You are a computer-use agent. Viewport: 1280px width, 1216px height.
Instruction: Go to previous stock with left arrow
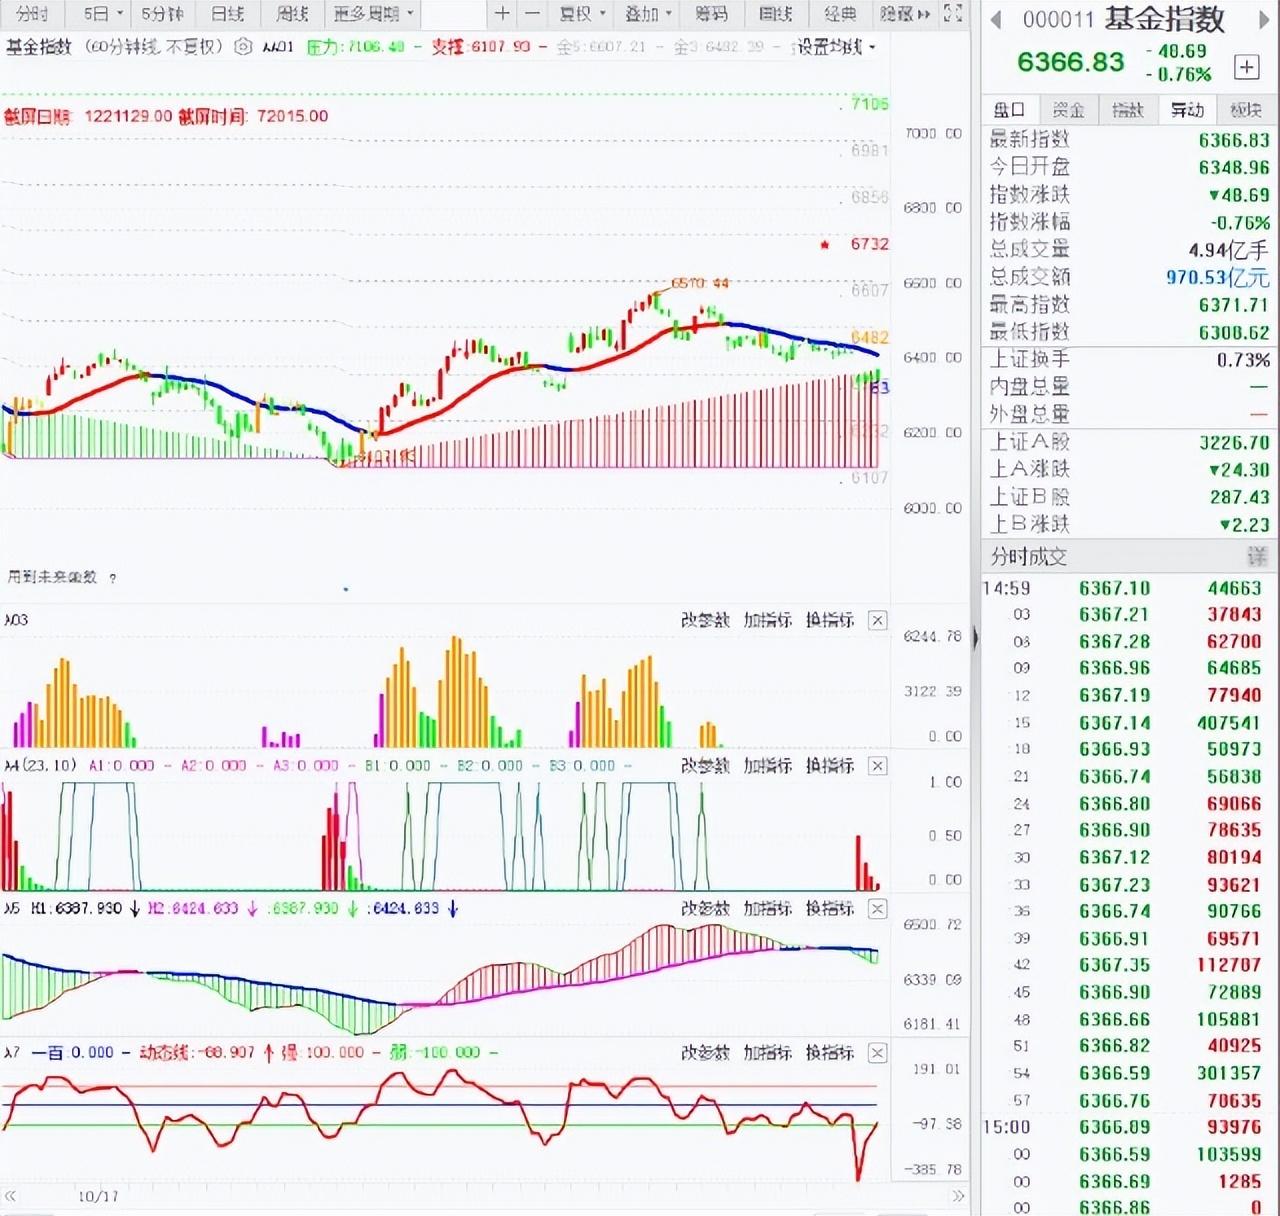click(x=996, y=20)
